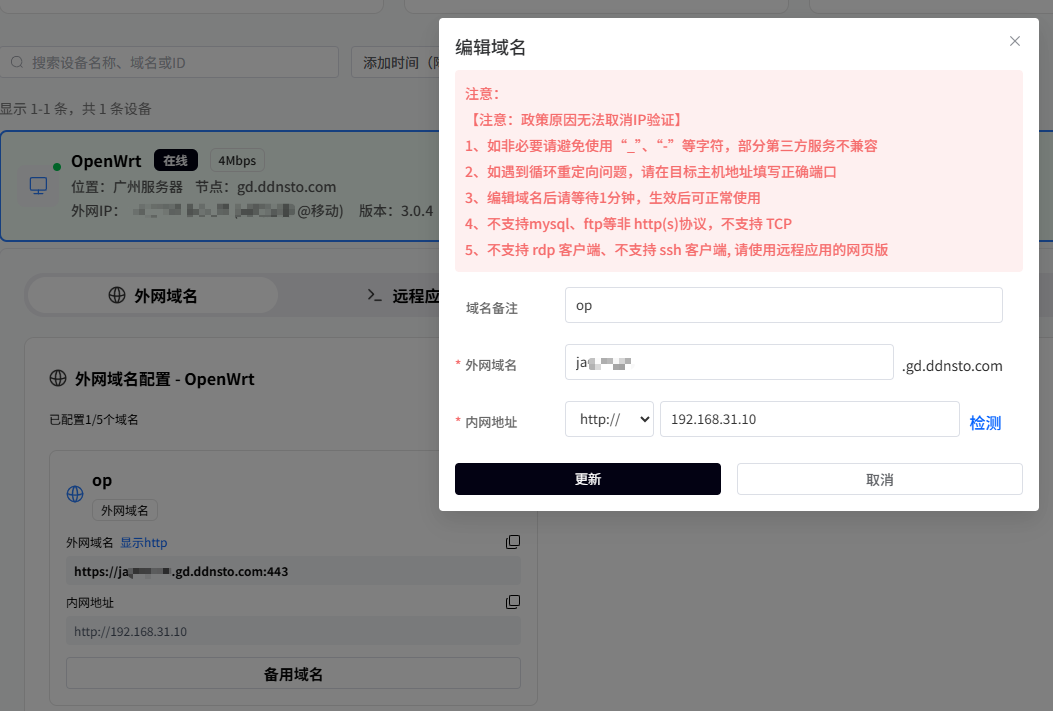The height and width of the screenshot is (711, 1053).
Task: Click the search magnifier icon
Action: pyautogui.click(x=17, y=62)
